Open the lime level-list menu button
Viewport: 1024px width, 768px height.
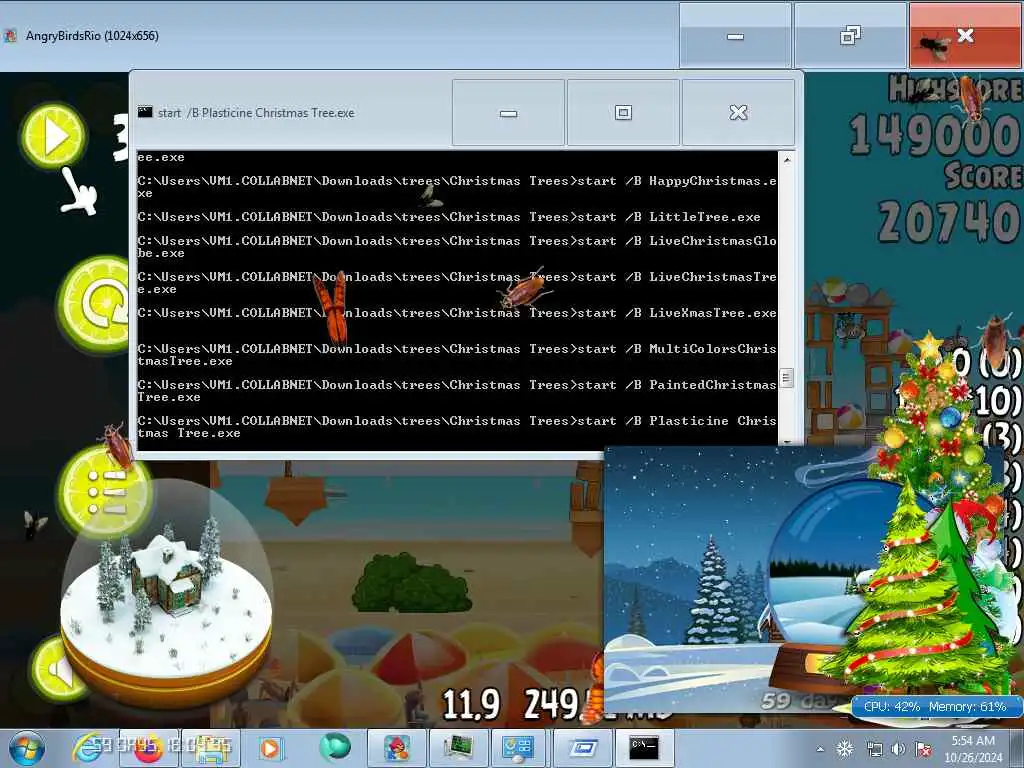tap(104, 492)
